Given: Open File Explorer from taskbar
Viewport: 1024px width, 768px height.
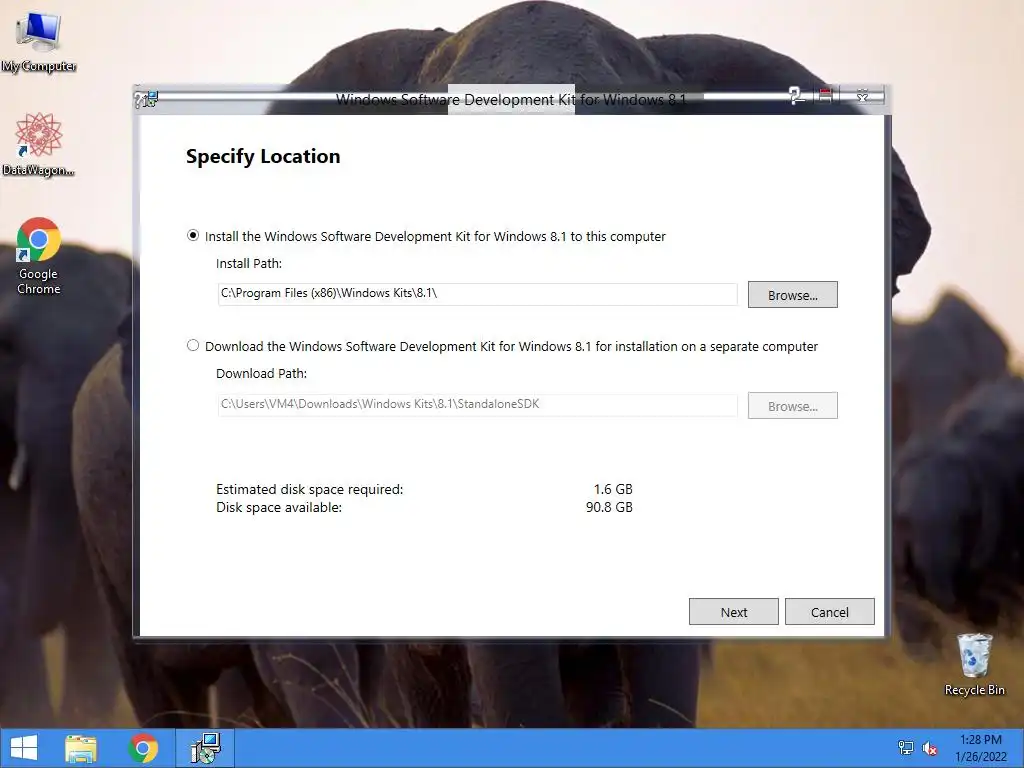Looking at the screenshot, I should click(x=81, y=748).
